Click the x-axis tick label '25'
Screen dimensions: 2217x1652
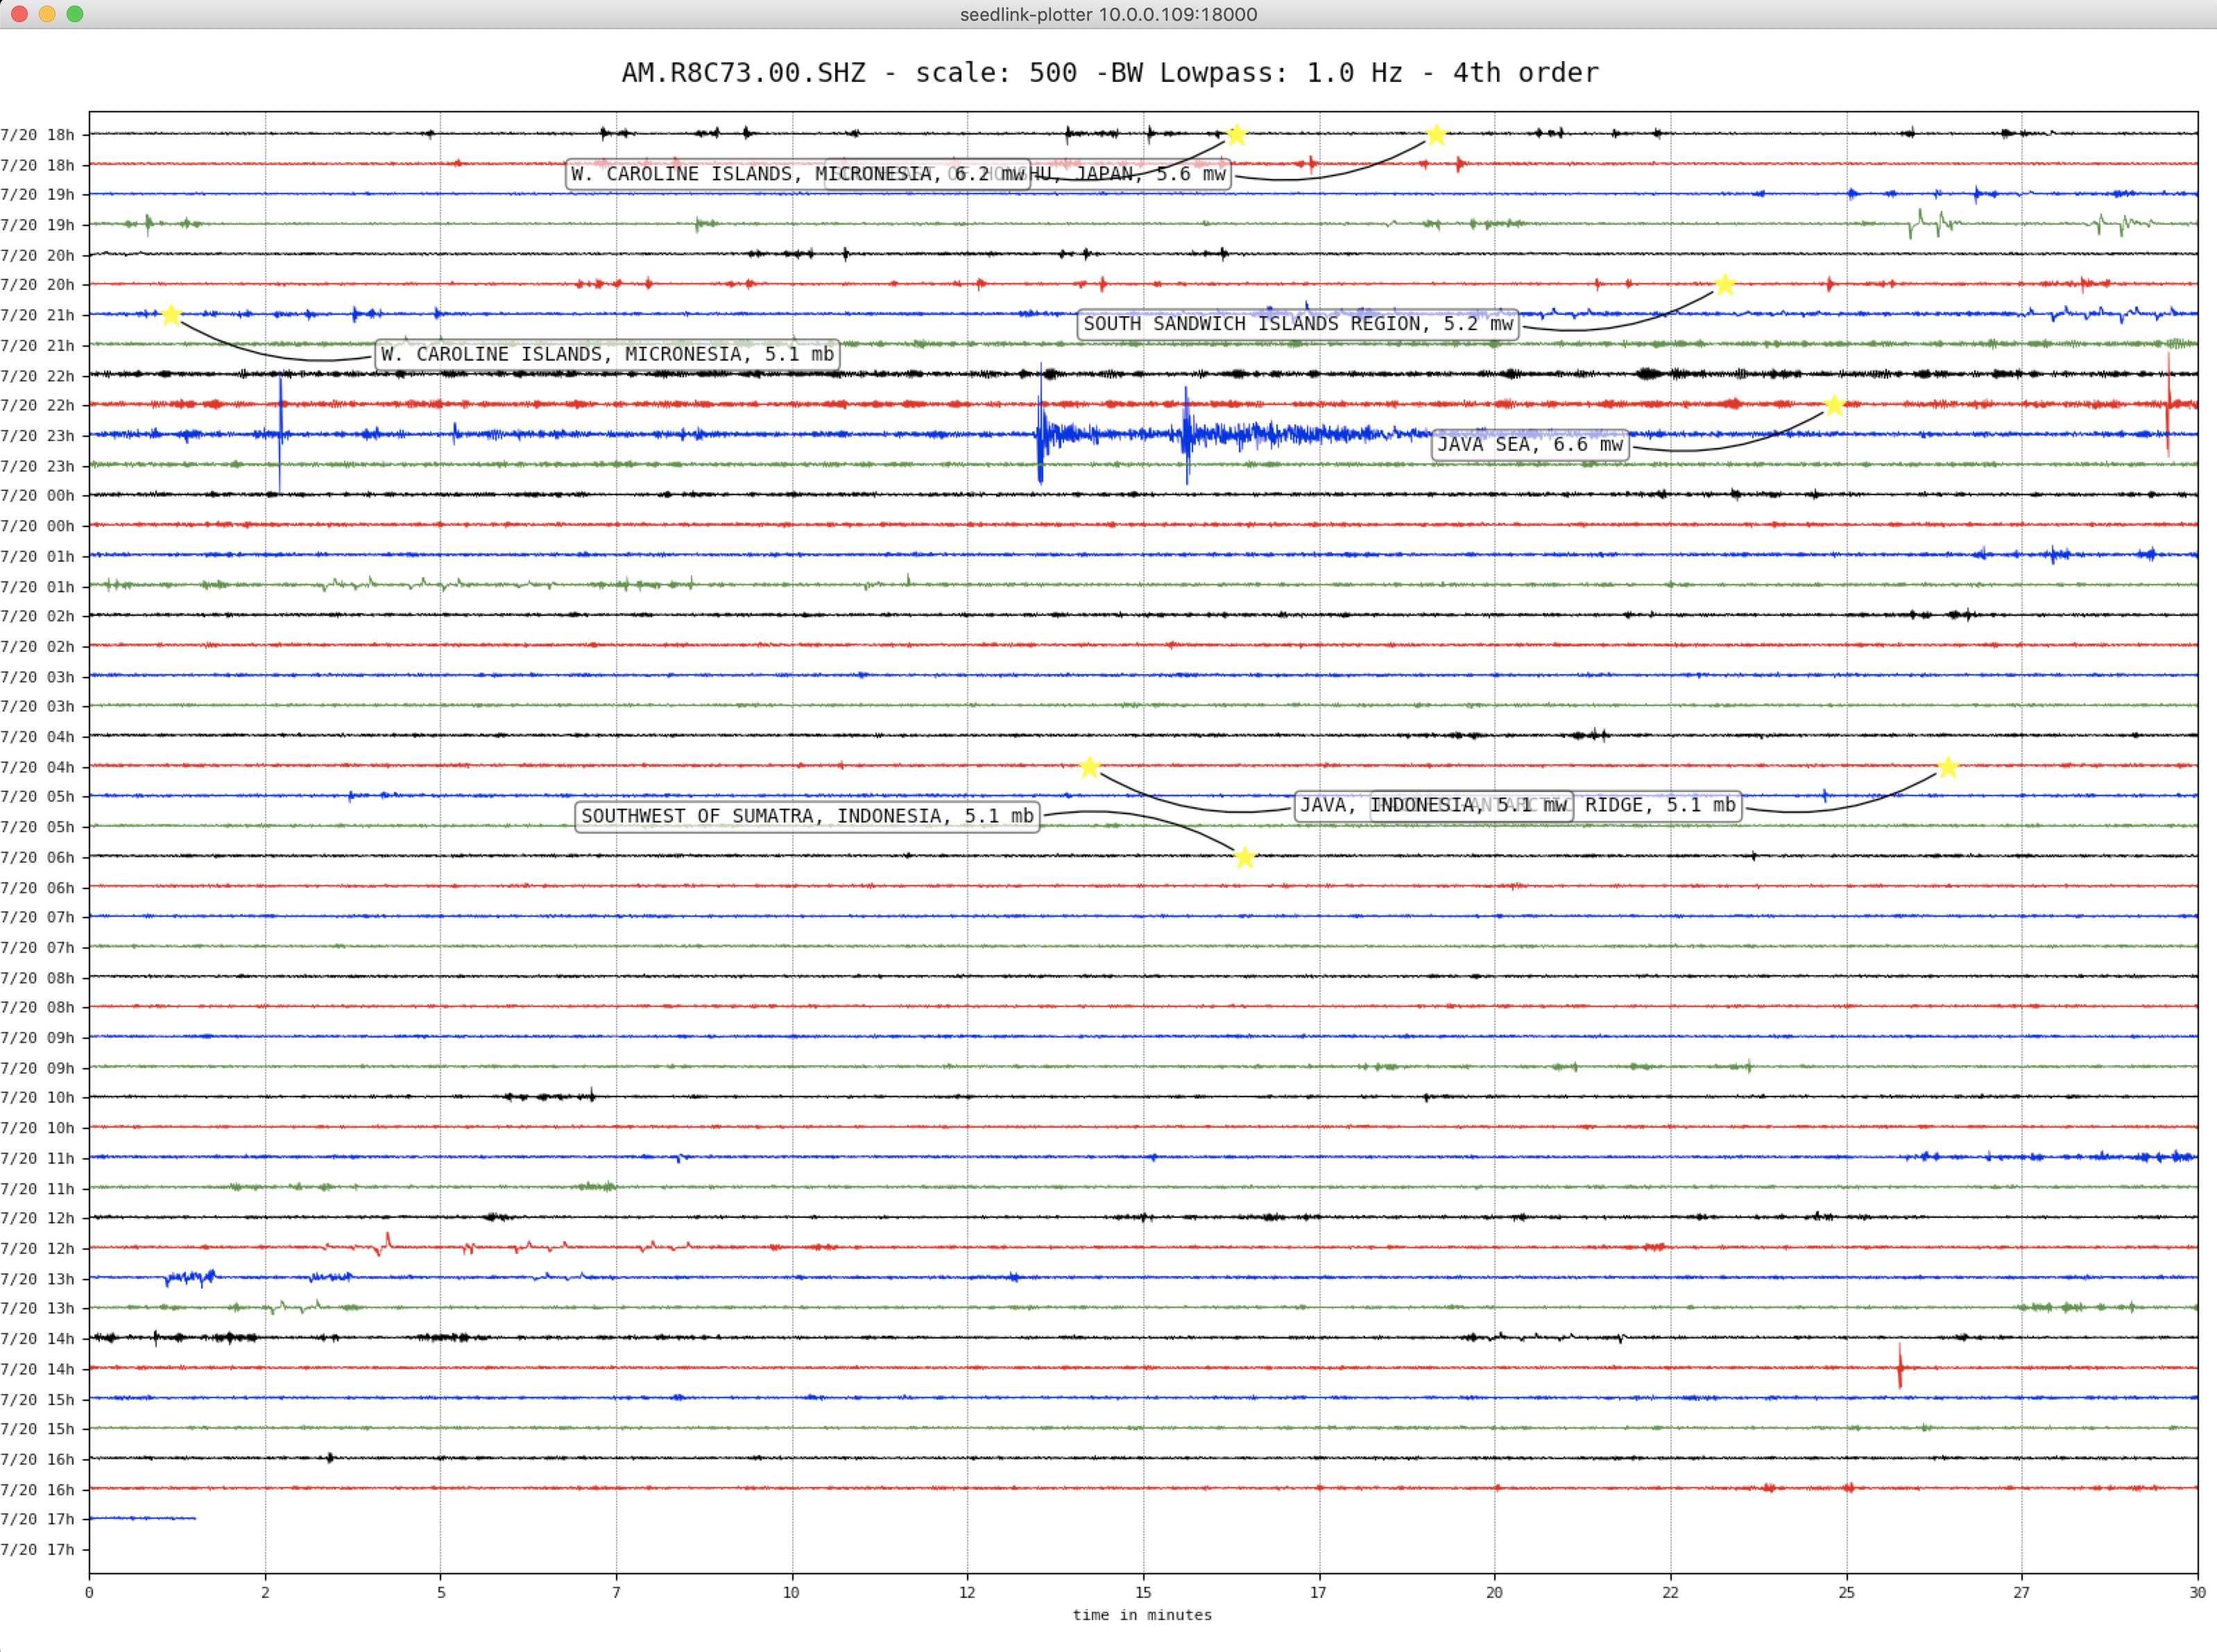1846,1592
